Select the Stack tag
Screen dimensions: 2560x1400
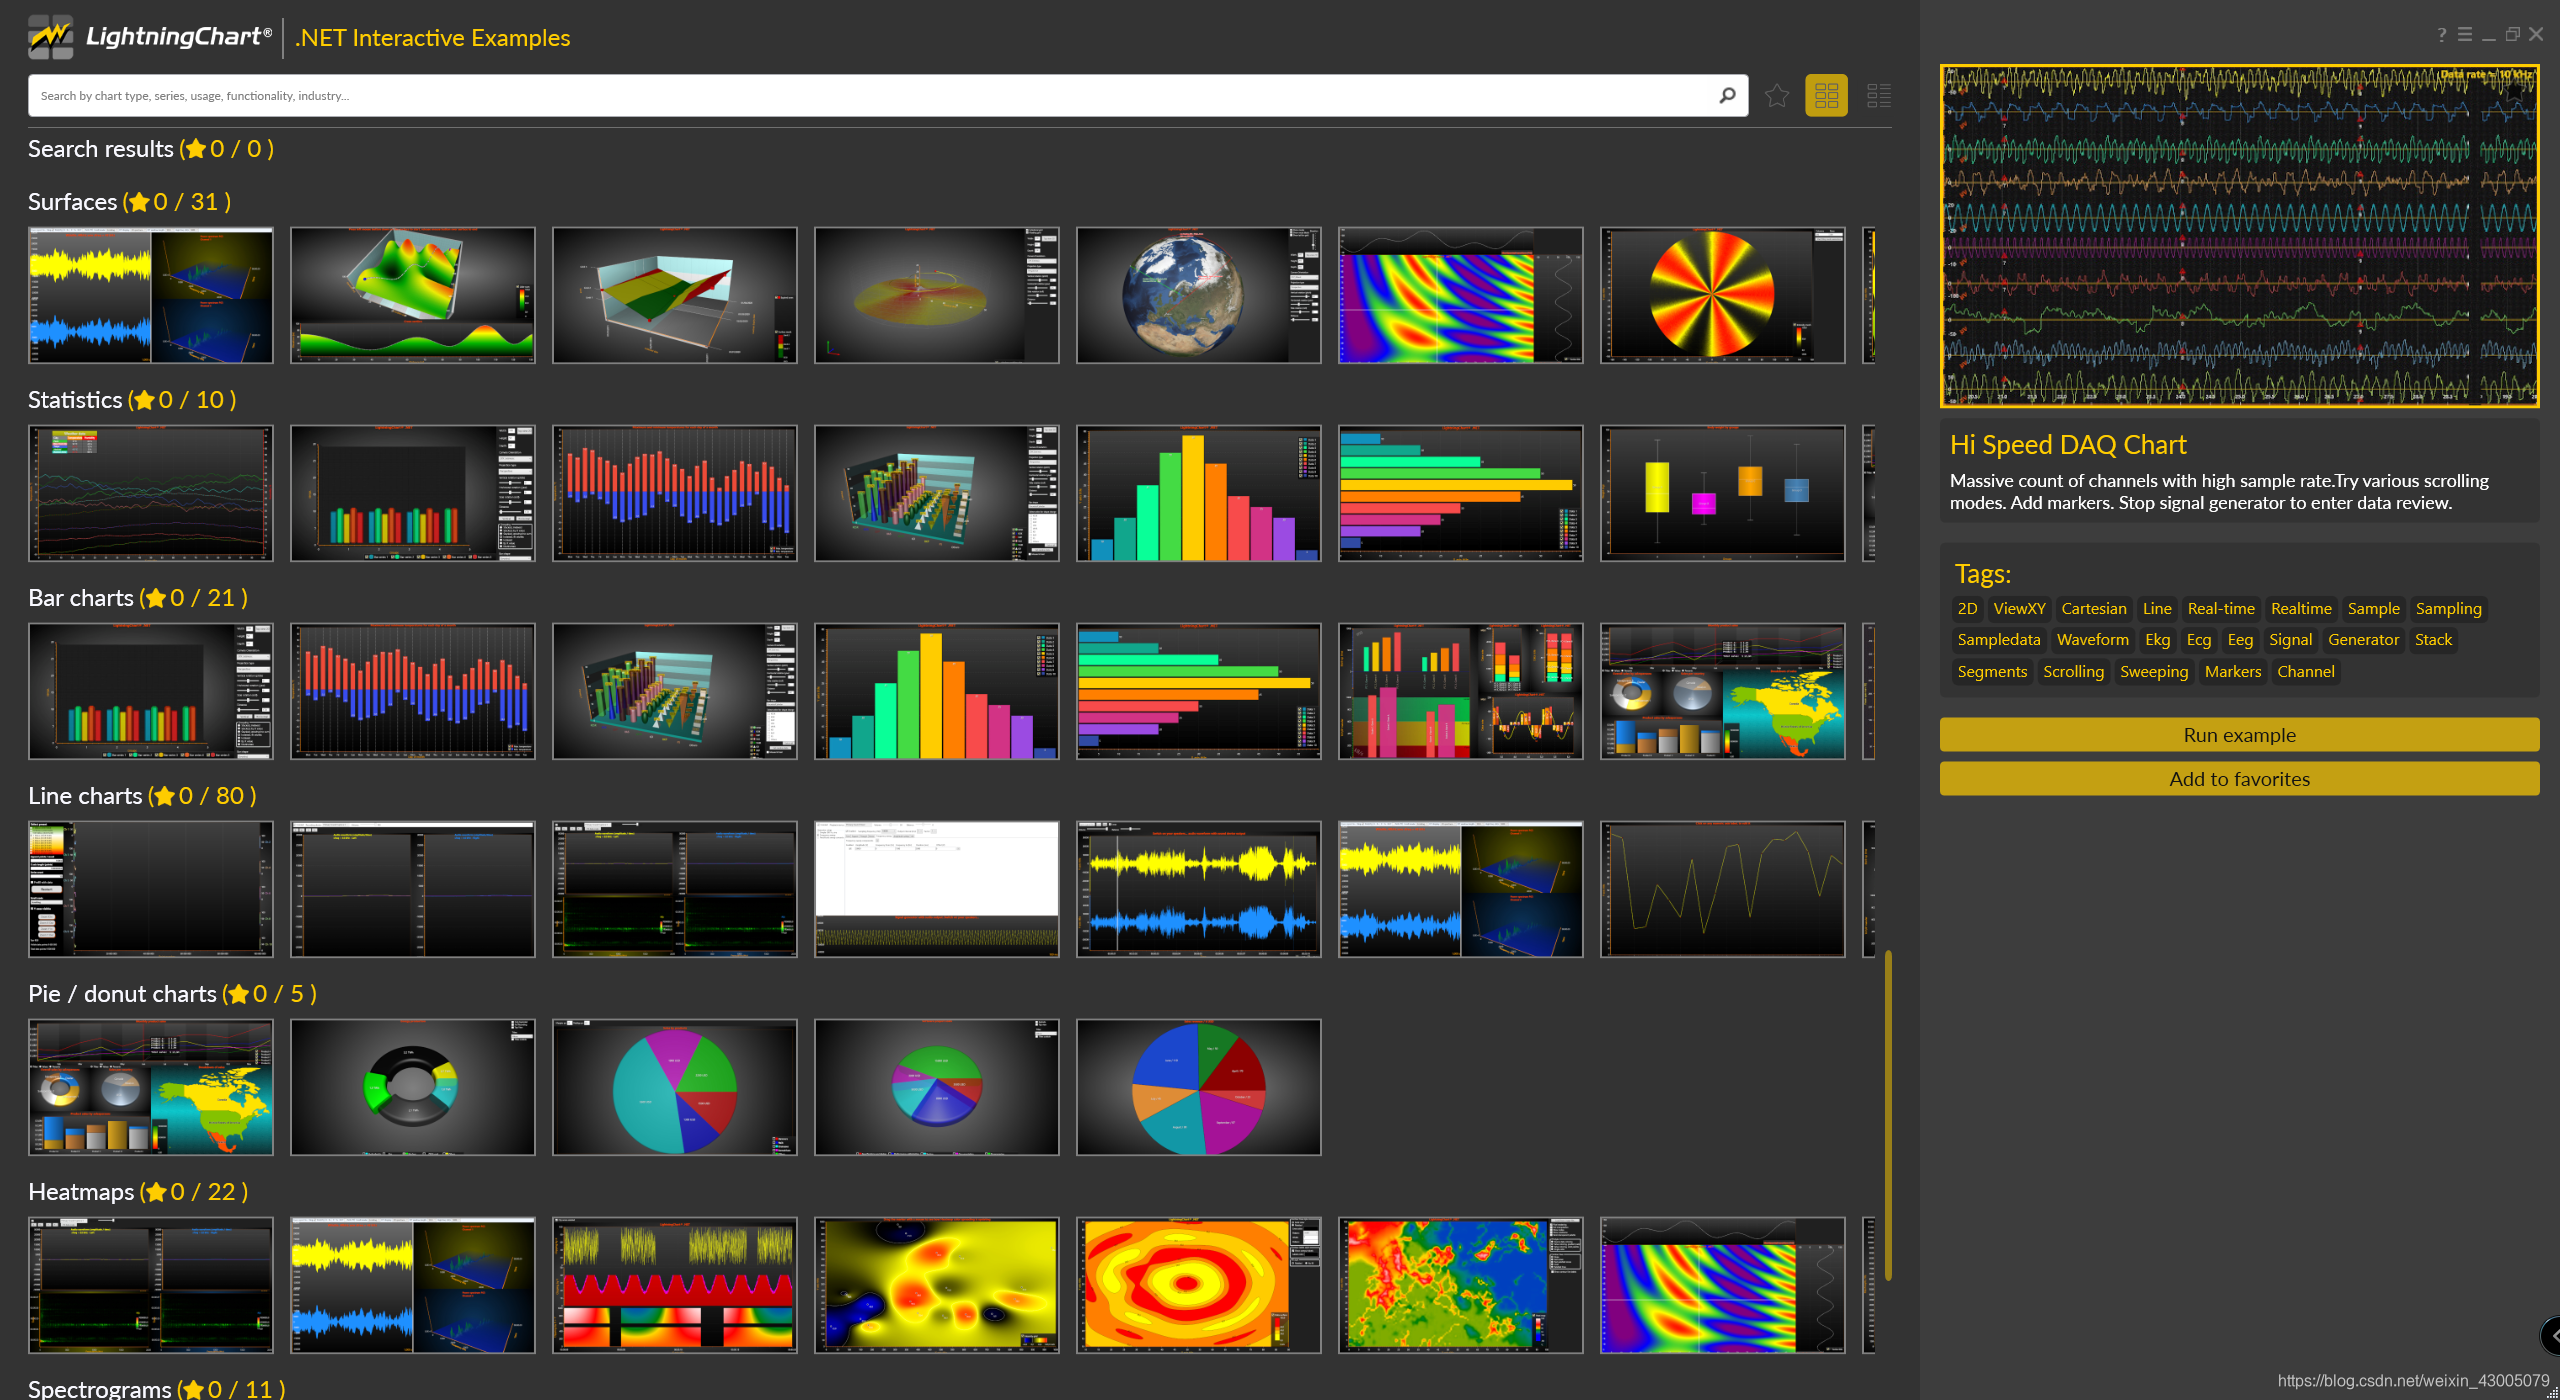click(2433, 640)
